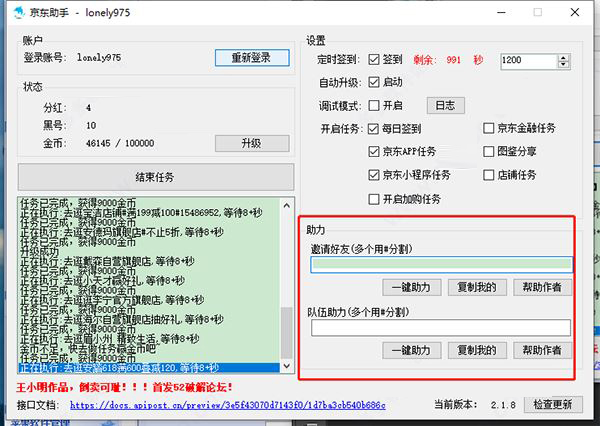Select log line 去逛眉小州 精致生活

(110, 339)
